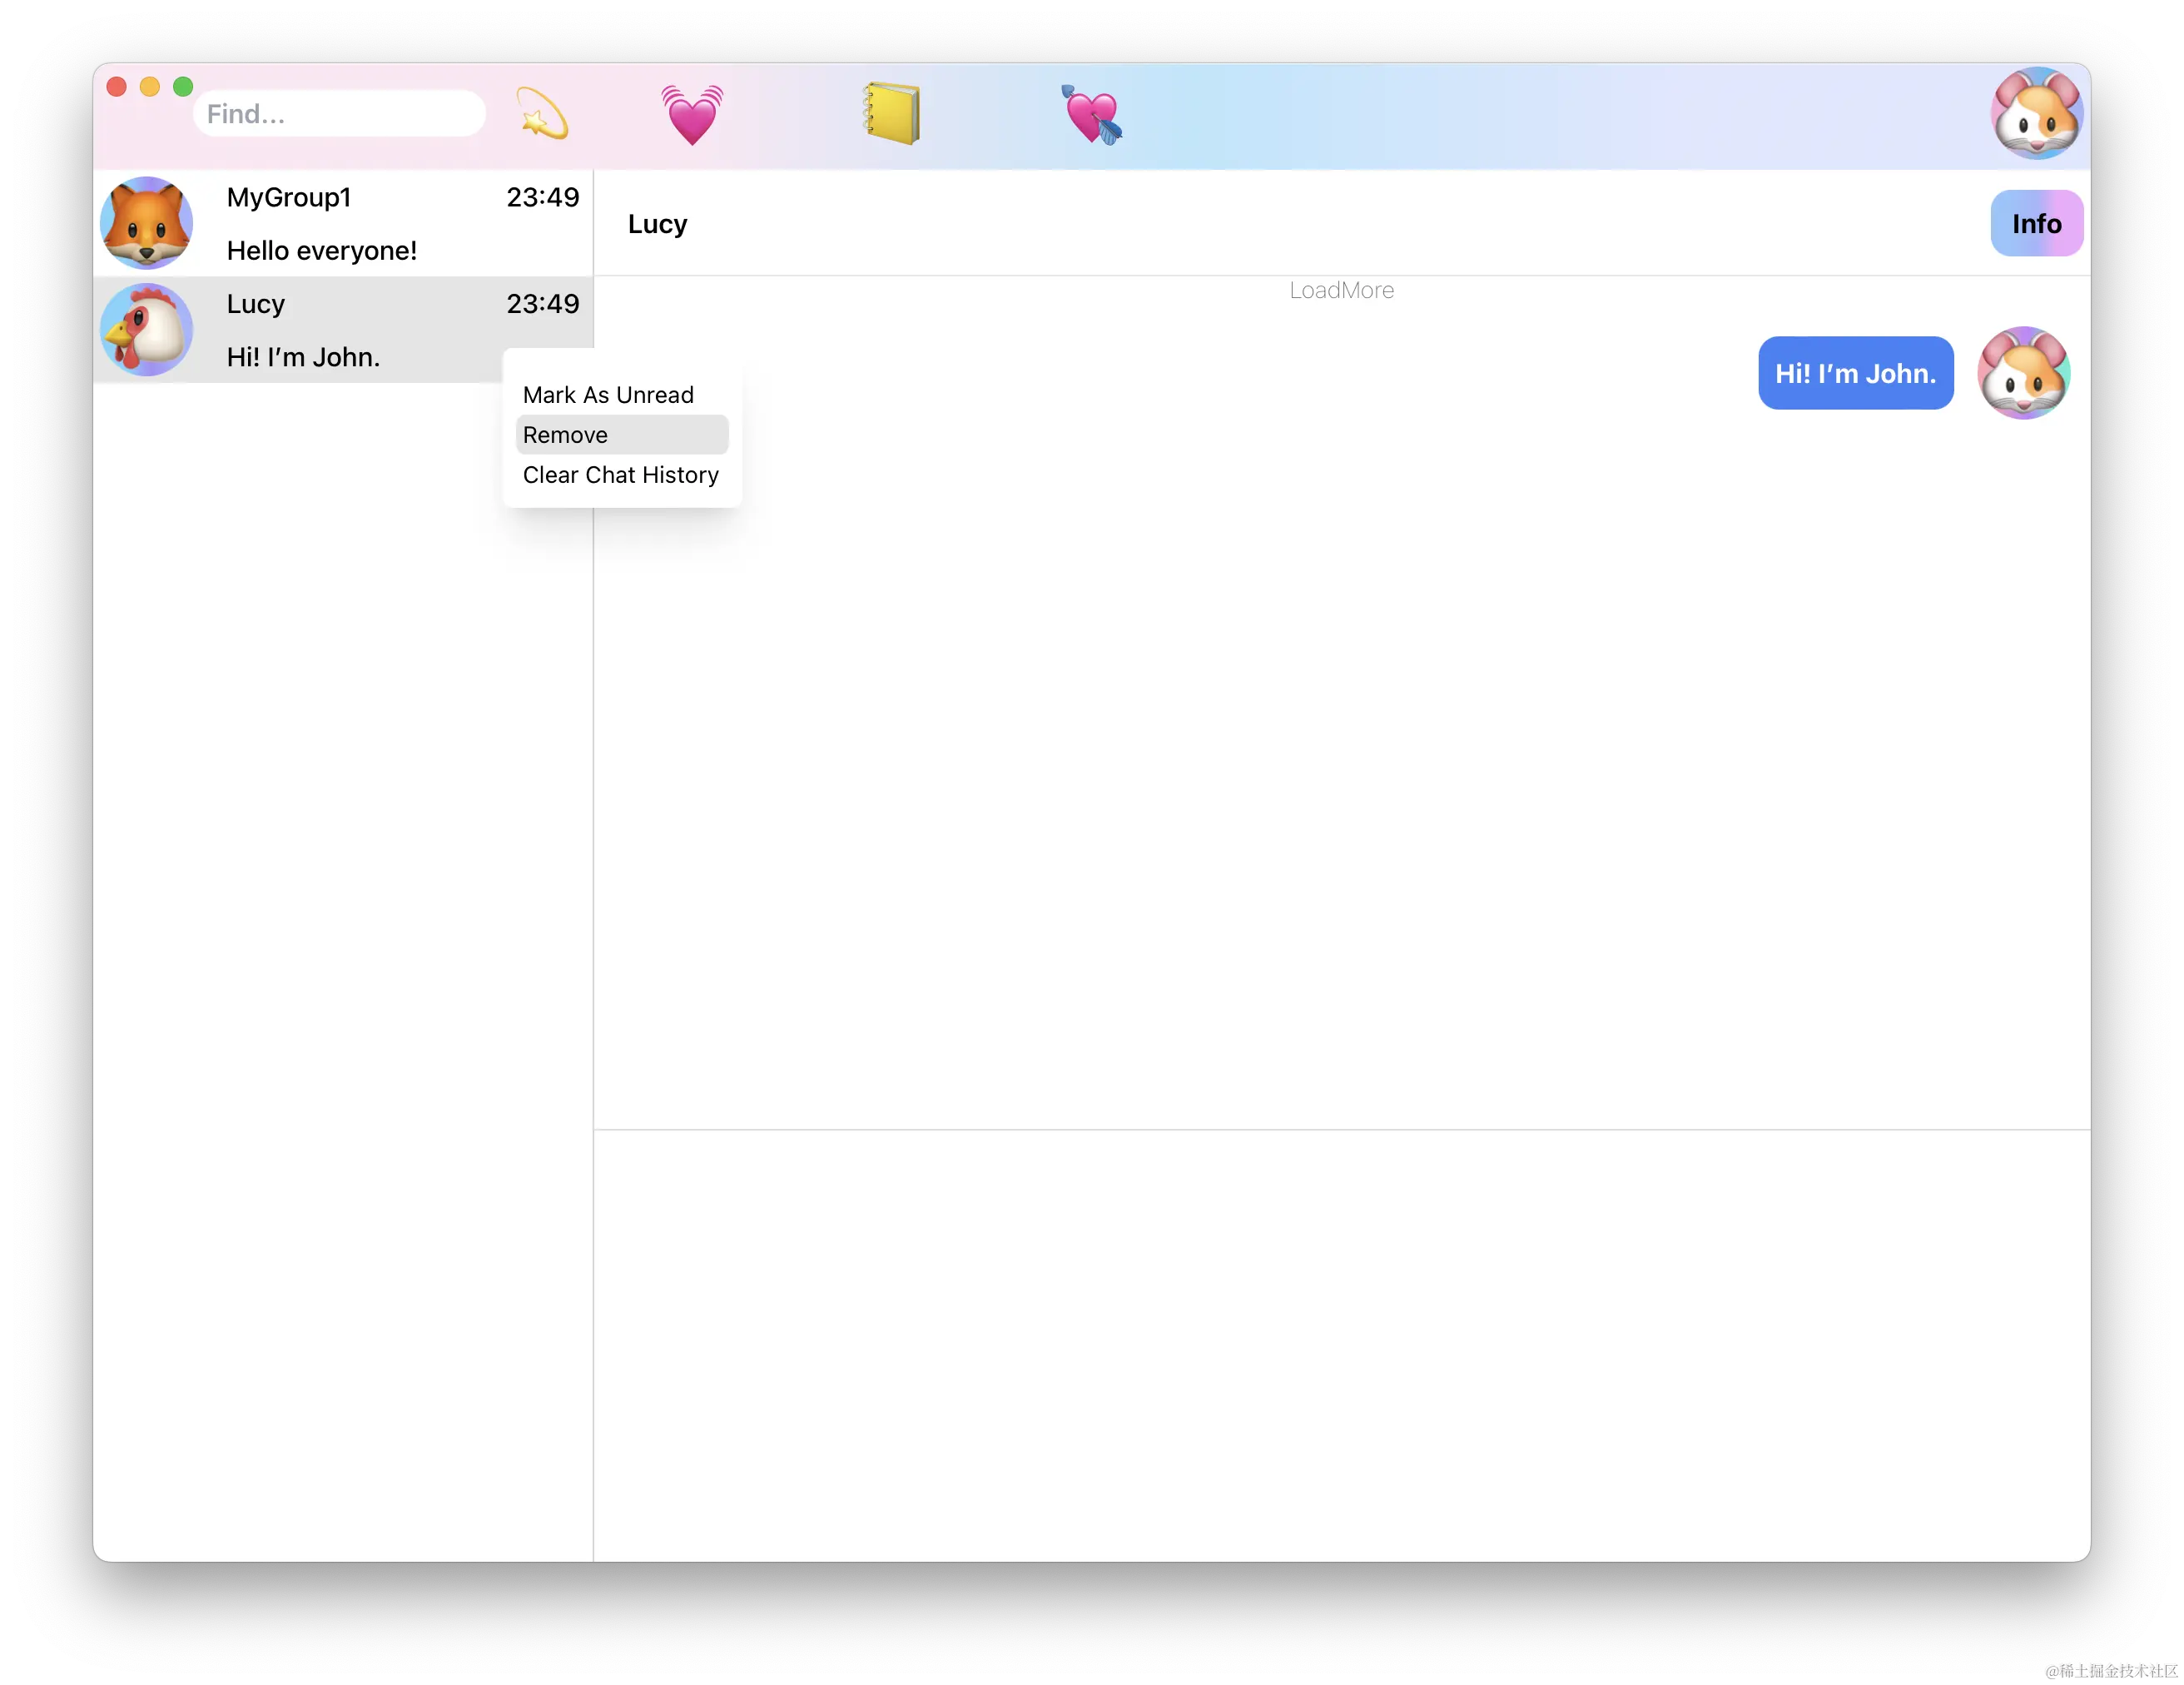Click the Lucy chat title
The image size is (2184, 1685).
pyautogui.click(x=657, y=224)
